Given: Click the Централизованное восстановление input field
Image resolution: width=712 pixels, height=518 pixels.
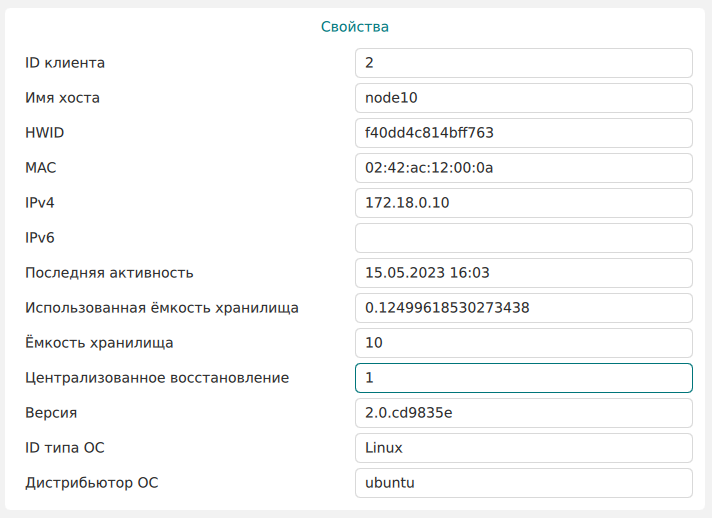Looking at the screenshot, I should (523, 378).
